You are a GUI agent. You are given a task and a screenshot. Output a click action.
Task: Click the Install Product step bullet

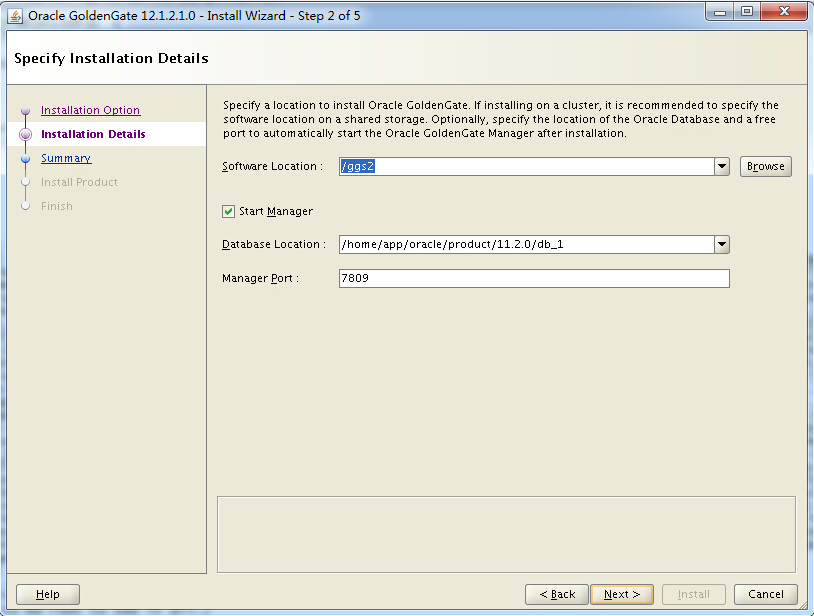[26, 183]
